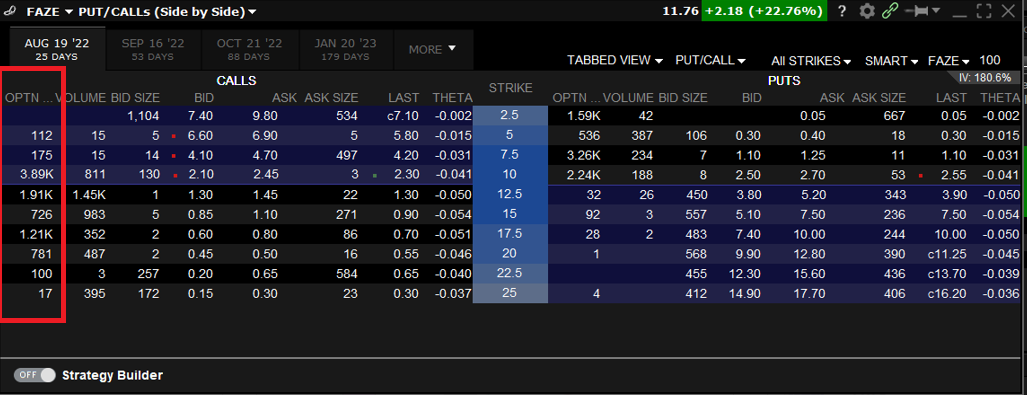1027x395 pixels.
Task: Switch to the SEP 16 '22 expiration tab
Action: 153,50
